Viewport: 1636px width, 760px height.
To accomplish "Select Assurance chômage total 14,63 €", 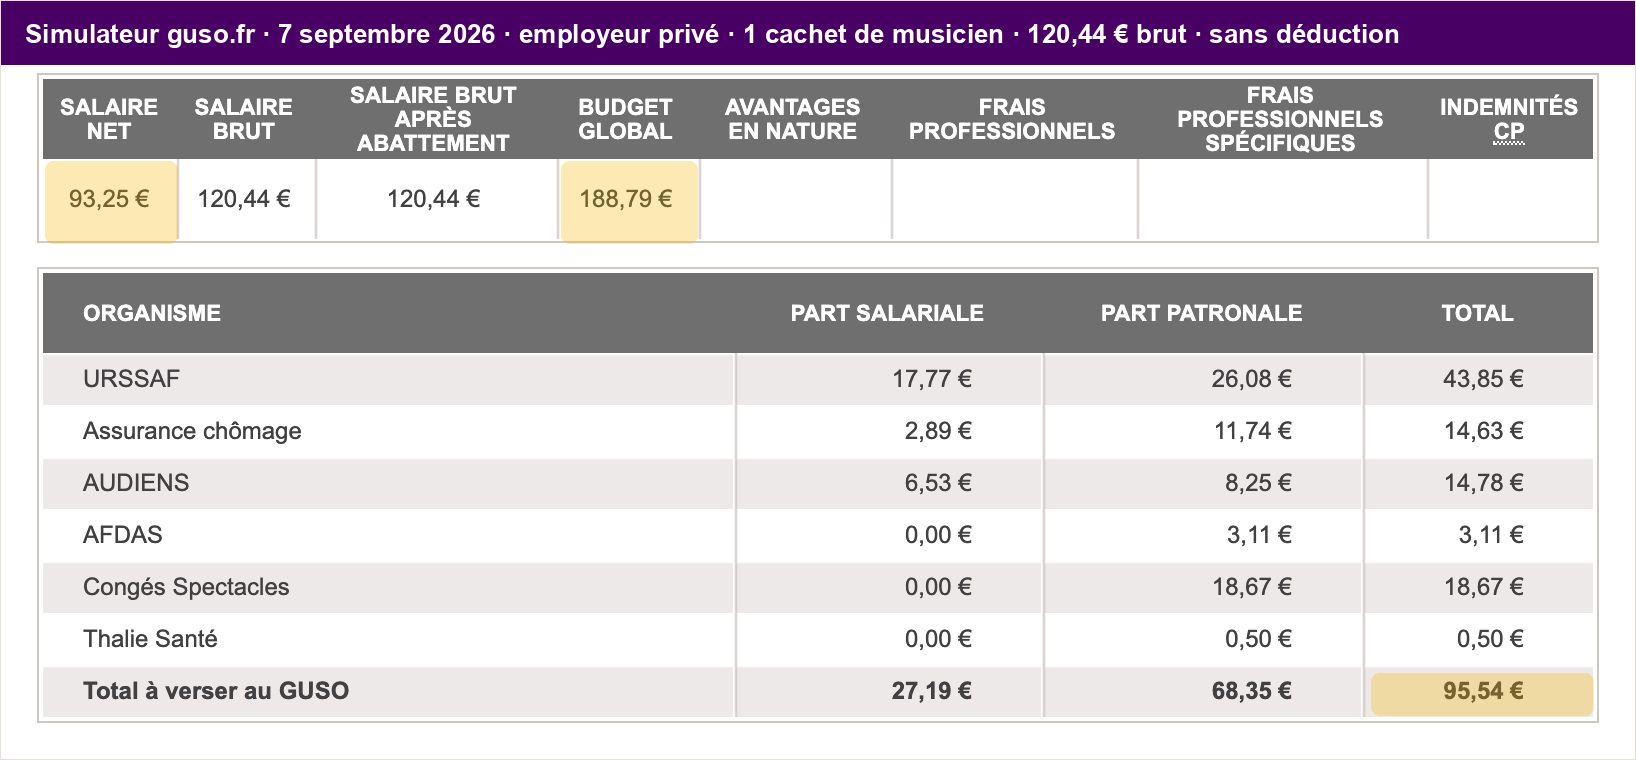I will click(x=1484, y=431).
